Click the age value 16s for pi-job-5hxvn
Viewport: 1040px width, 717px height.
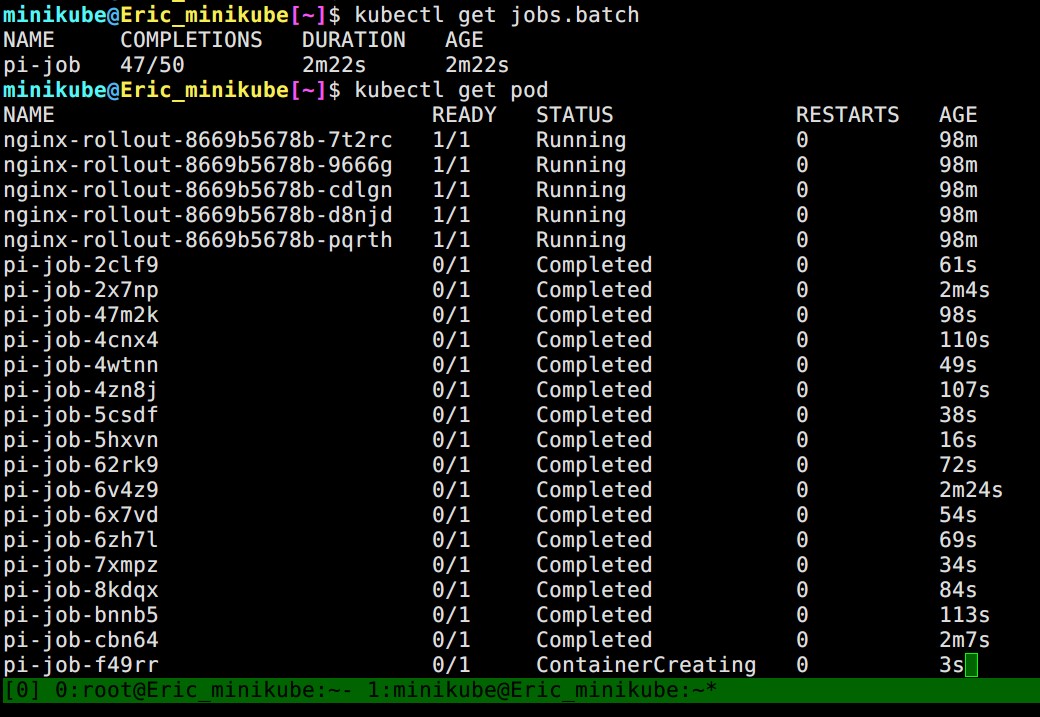pos(958,440)
